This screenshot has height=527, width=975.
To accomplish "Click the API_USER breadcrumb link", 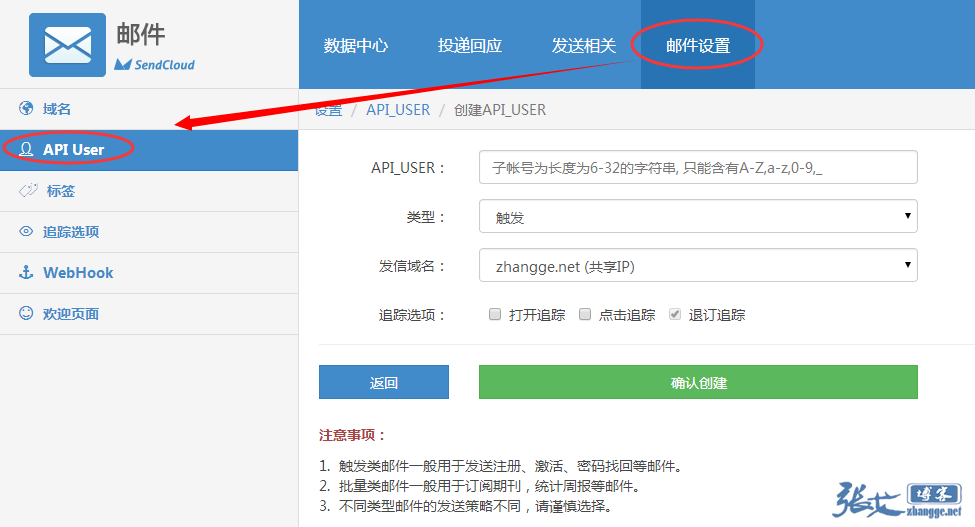I will [x=398, y=110].
